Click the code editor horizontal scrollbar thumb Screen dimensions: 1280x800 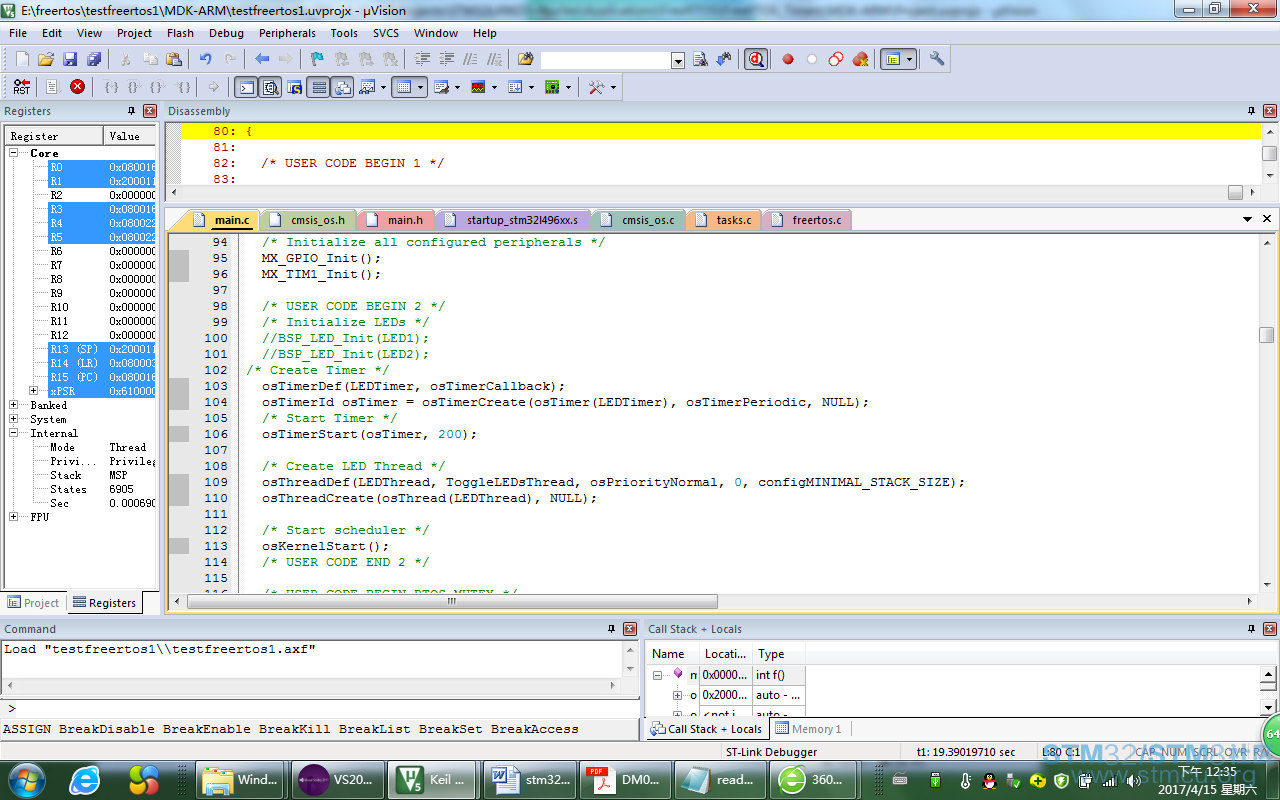(452, 602)
